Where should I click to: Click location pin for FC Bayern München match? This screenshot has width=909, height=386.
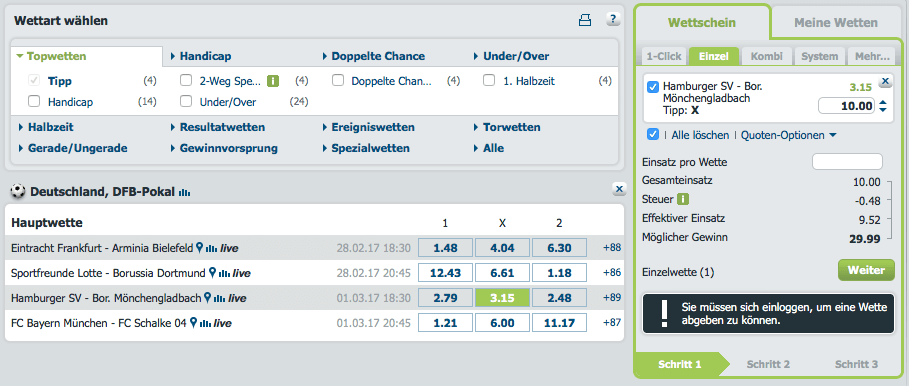click(x=193, y=323)
